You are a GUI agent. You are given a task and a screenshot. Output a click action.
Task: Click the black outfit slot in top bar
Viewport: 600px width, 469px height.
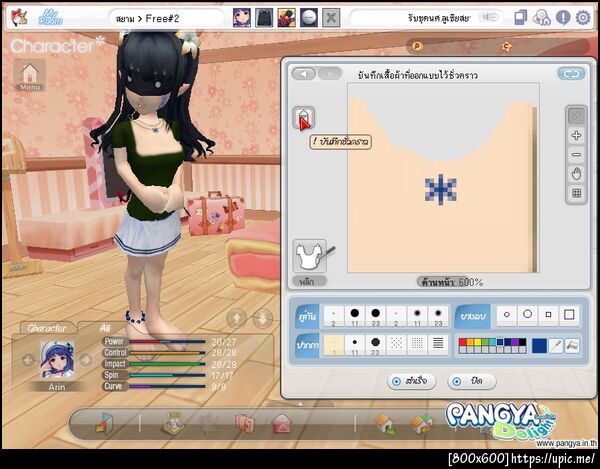pyautogui.click(x=264, y=18)
